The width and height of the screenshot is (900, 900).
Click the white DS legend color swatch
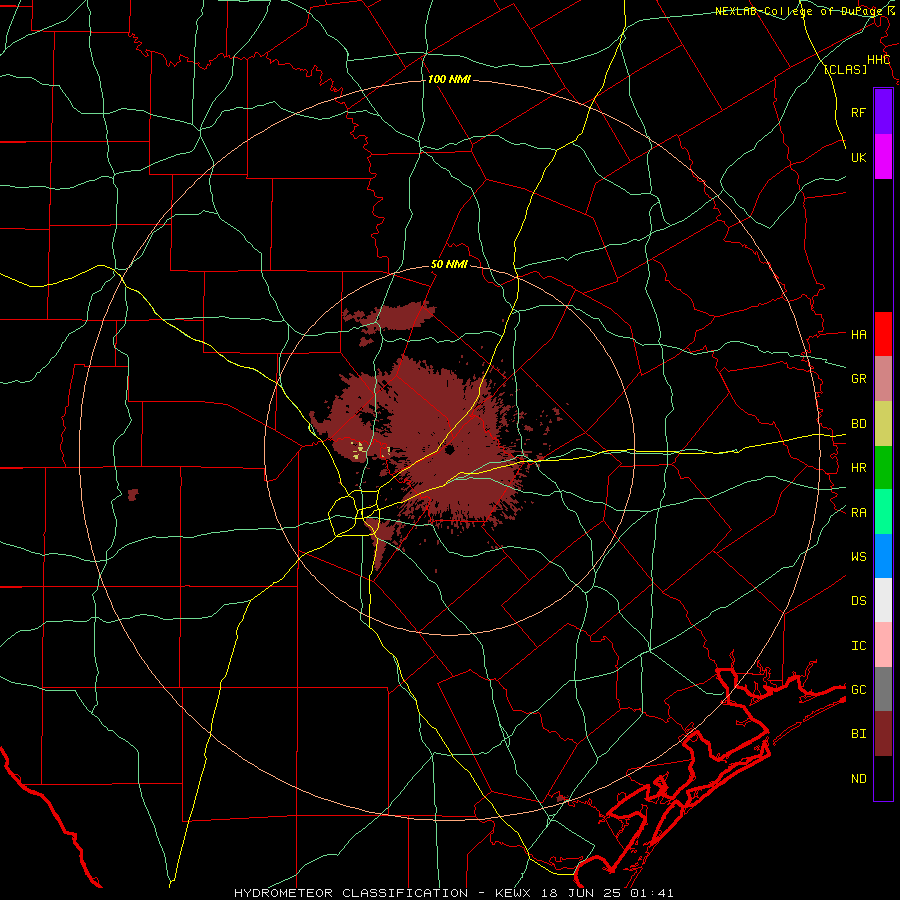(x=883, y=600)
